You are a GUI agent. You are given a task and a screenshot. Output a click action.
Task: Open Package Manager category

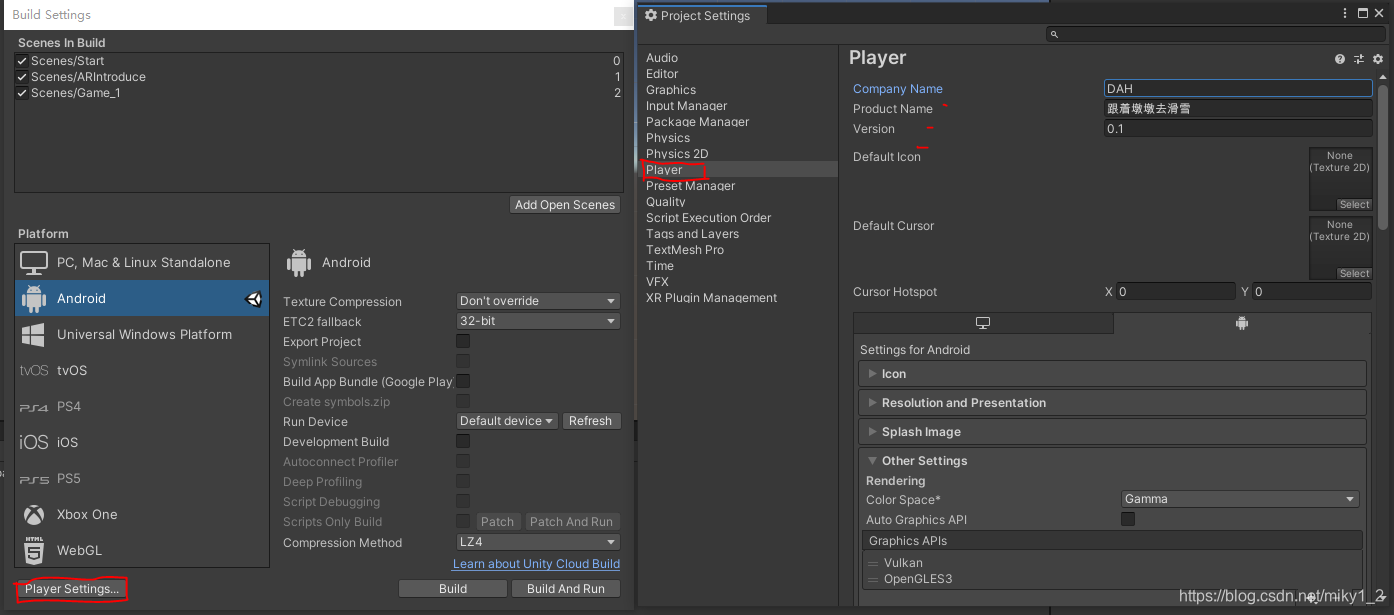tap(697, 122)
